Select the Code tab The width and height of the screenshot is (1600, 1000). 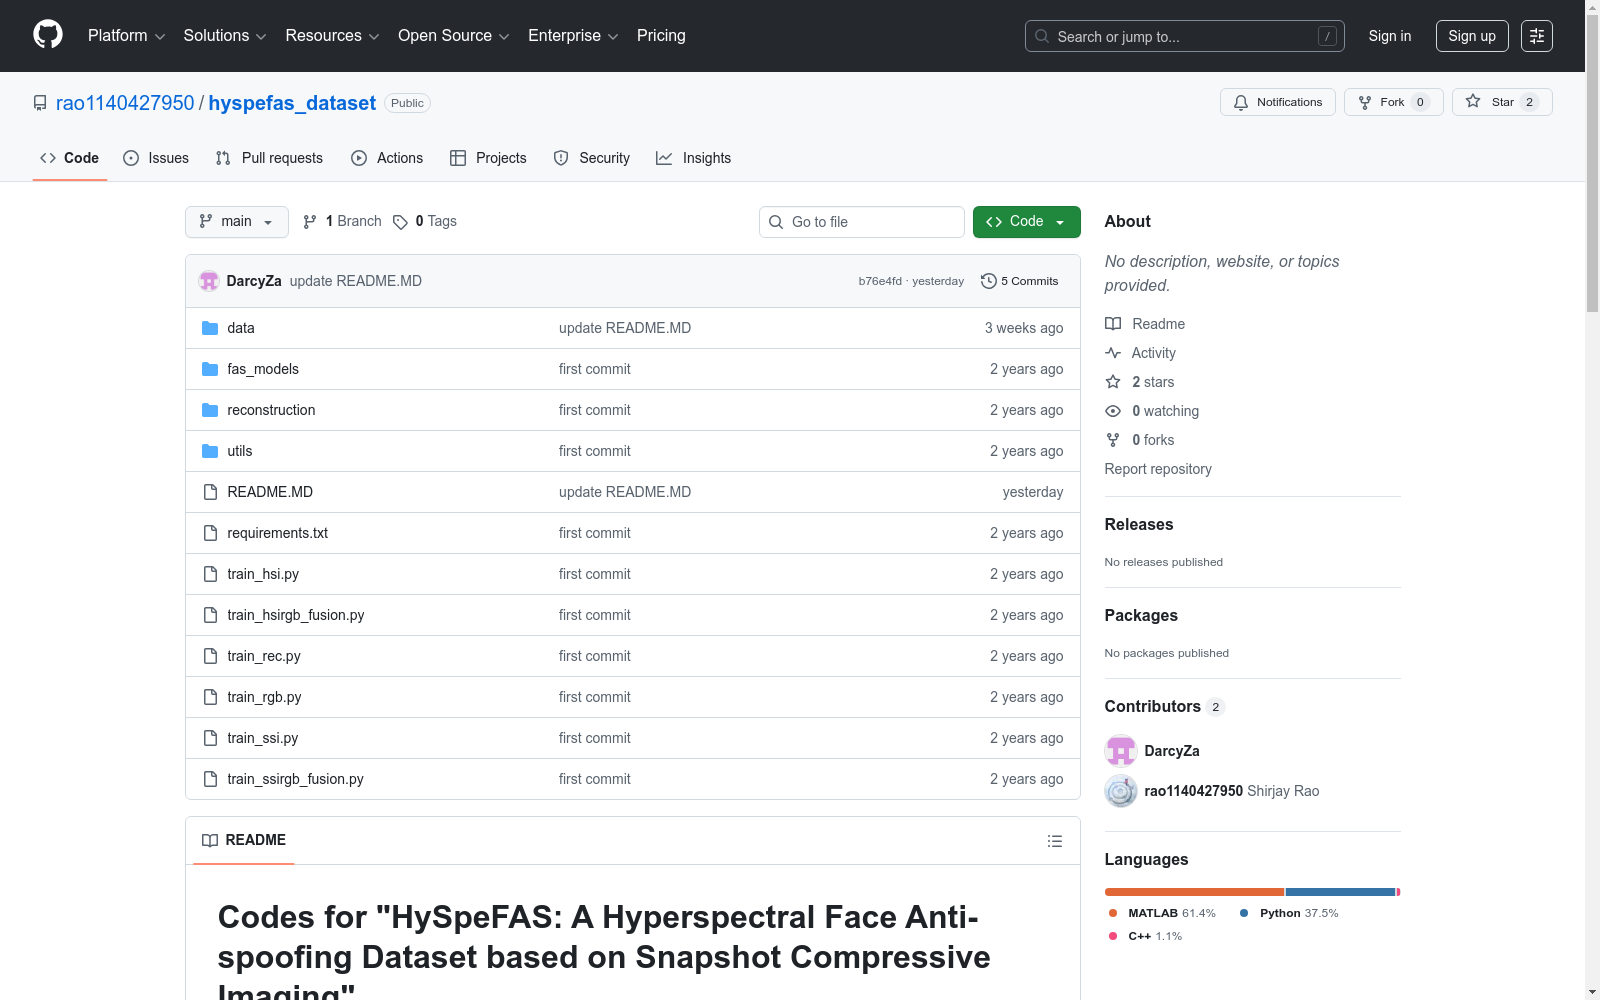tap(70, 158)
